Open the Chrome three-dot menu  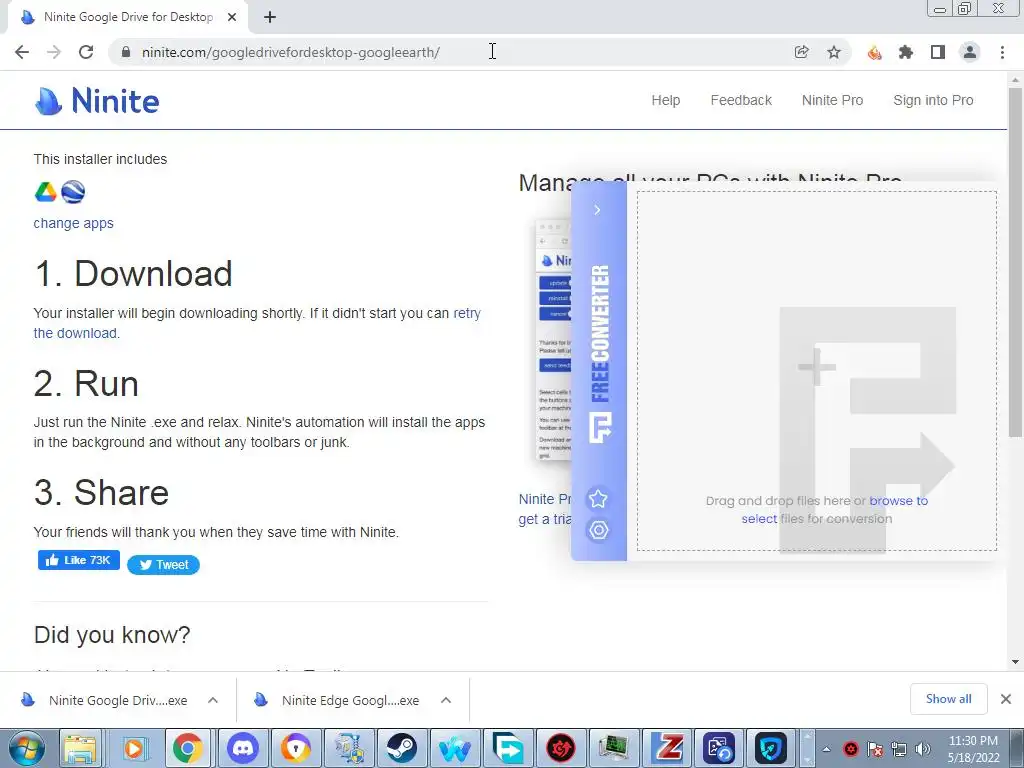coord(1002,52)
